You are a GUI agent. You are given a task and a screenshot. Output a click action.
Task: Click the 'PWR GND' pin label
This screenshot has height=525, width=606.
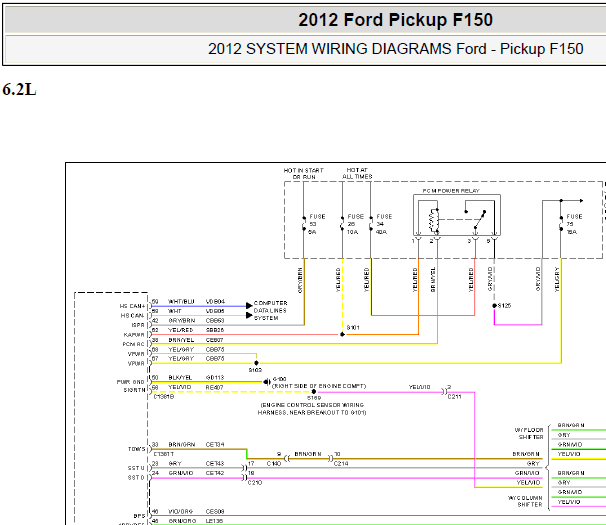click(130, 382)
